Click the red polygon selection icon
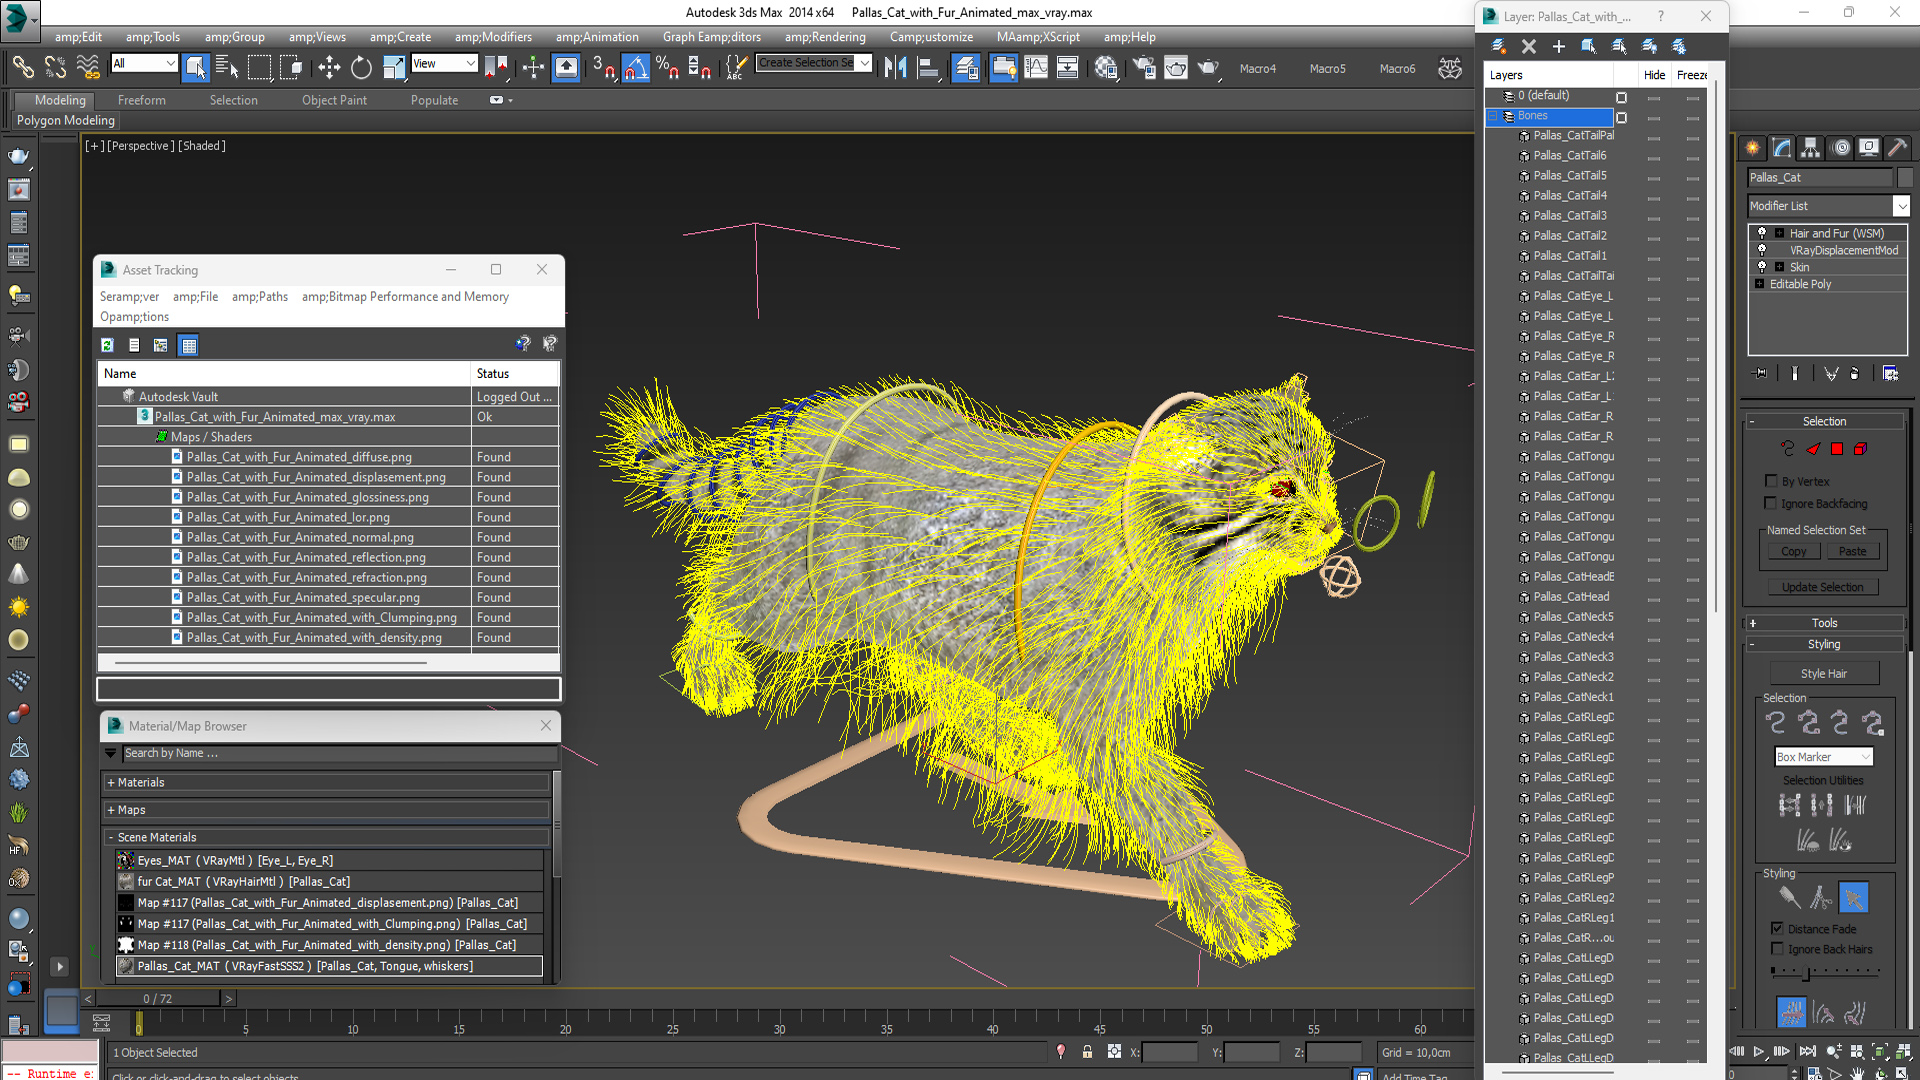The width and height of the screenshot is (1920, 1080). pos(1837,449)
